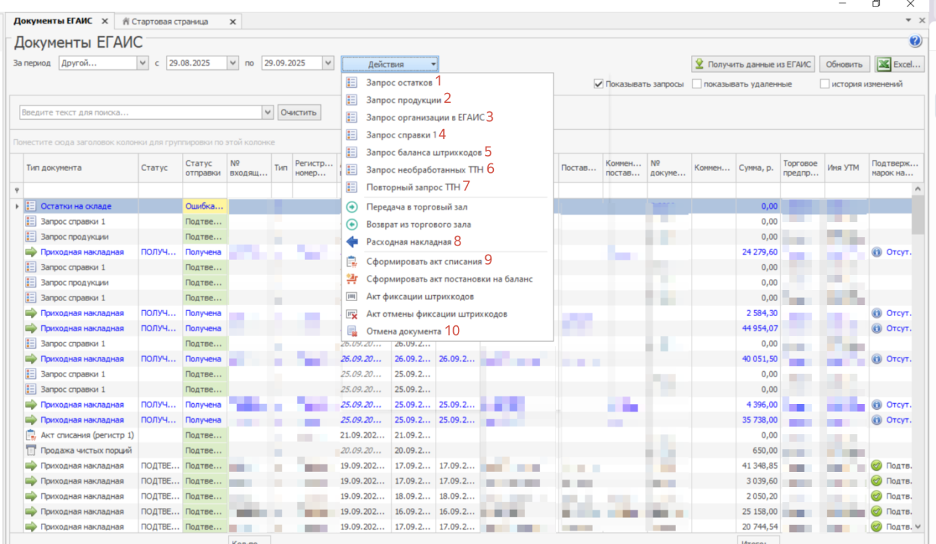This screenshot has height=544, width=936.
Task: Close the Документы ЕГАИС tab
Action: pyautogui.click(x=104, y=21)
